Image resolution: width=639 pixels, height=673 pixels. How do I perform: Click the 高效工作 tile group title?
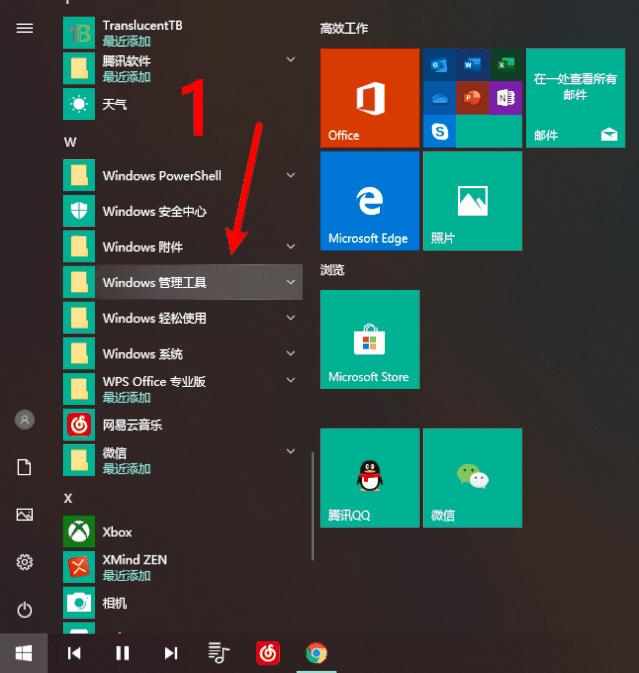(344, 29)
